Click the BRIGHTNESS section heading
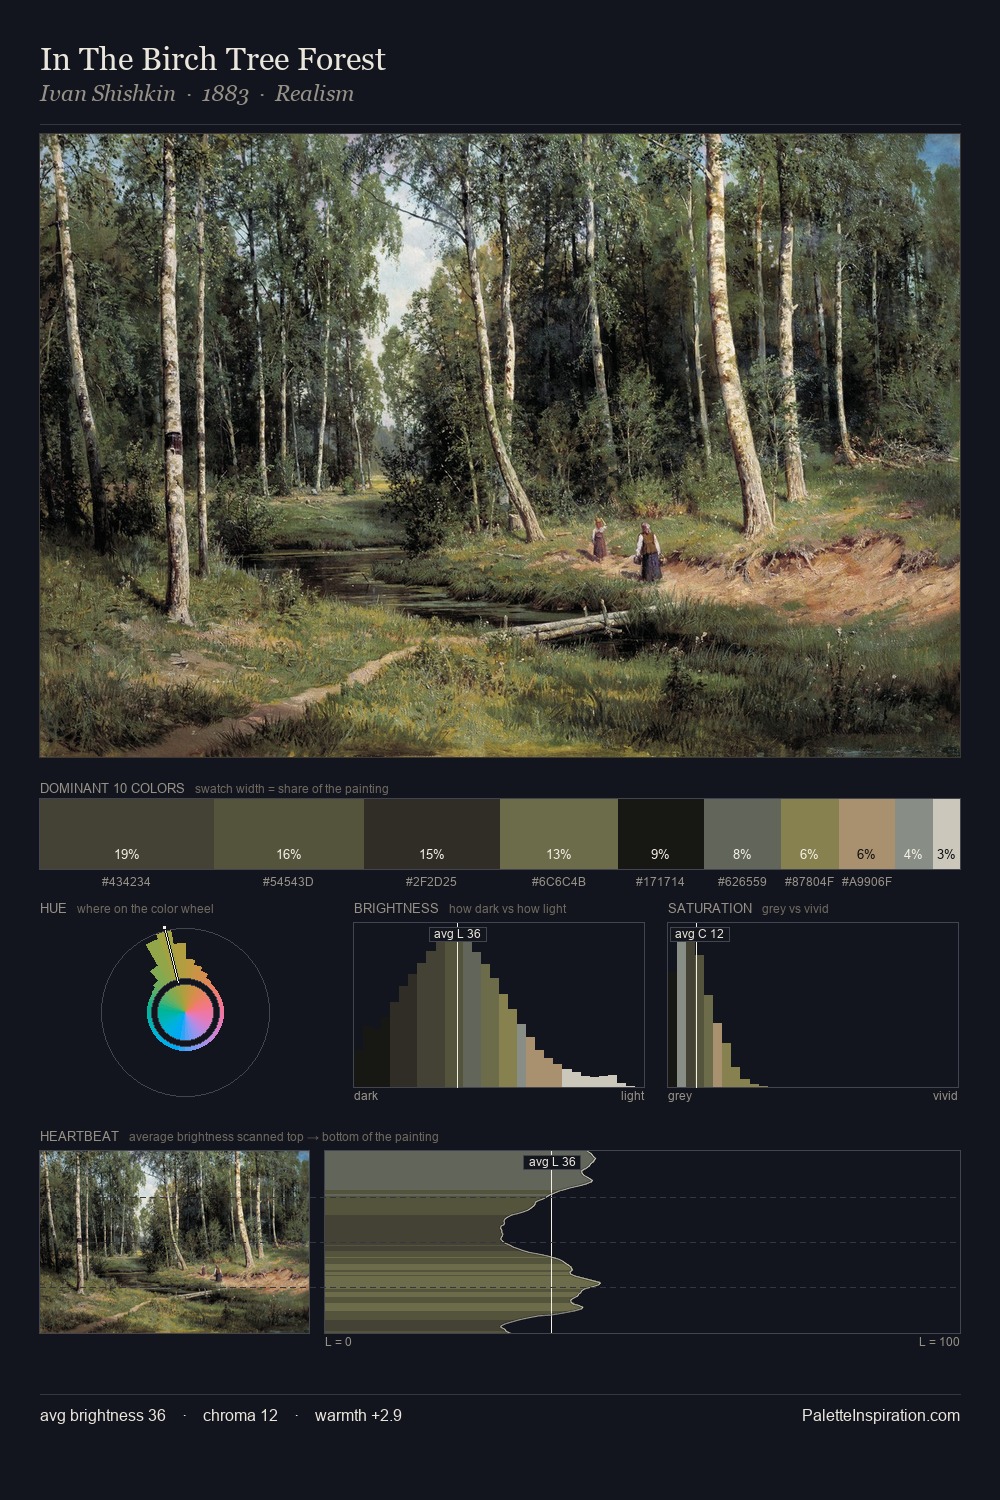 point(396,908)
